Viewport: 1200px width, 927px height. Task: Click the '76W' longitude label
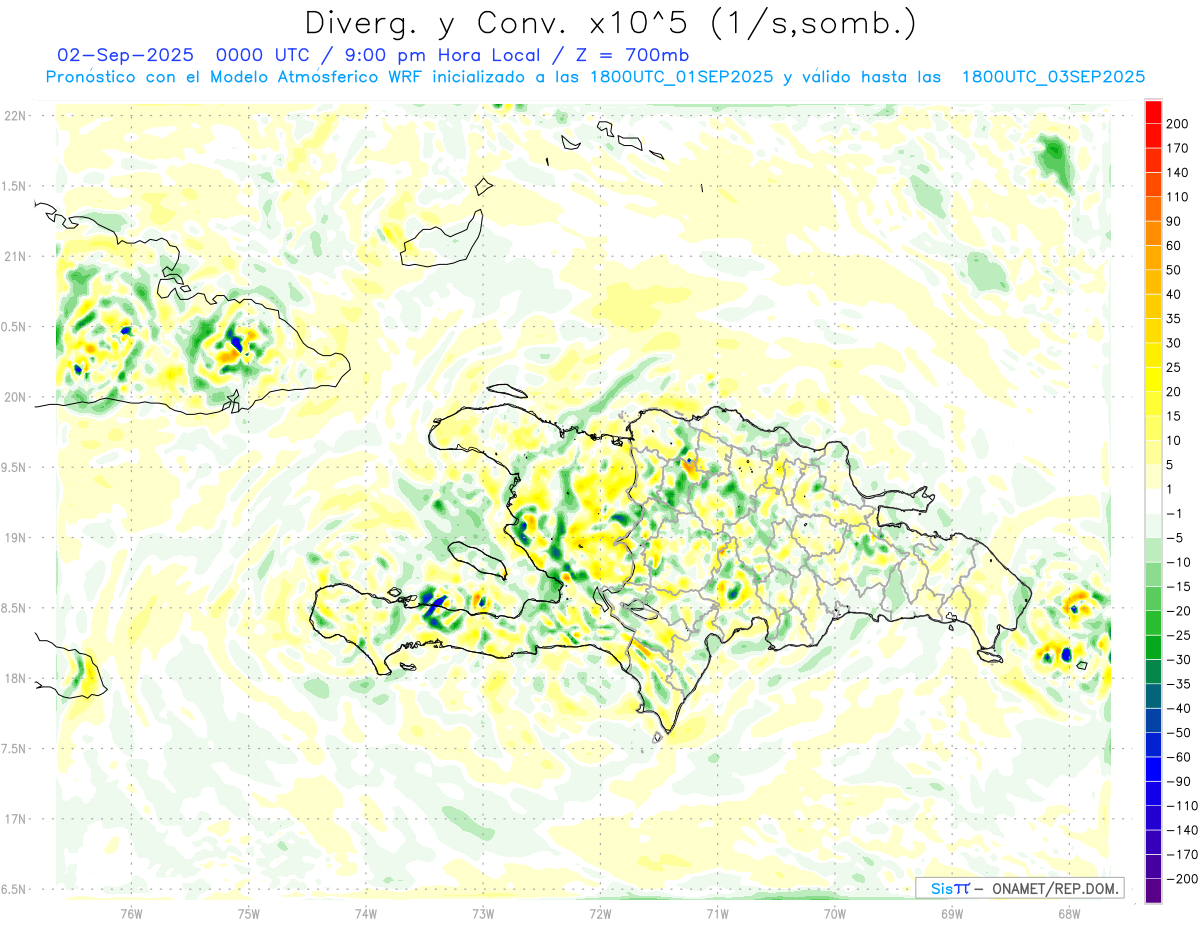point(131,913)
